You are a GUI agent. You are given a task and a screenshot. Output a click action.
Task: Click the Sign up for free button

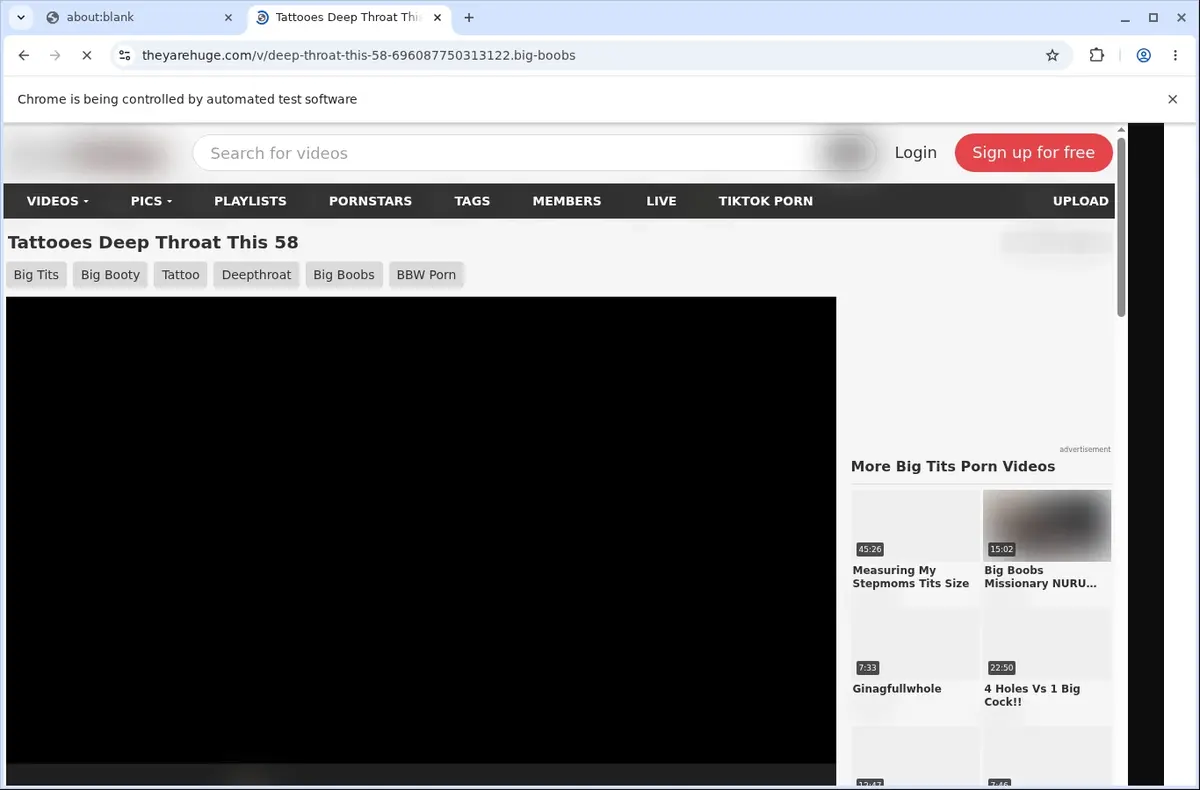pos(1033,153)
